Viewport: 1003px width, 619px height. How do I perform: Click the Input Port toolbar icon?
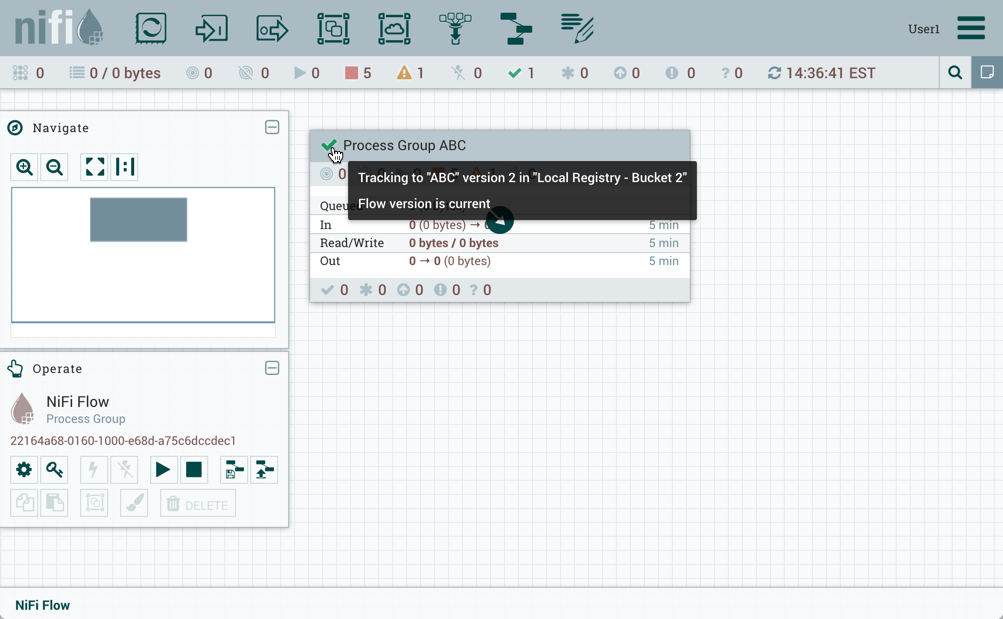click(x=211, y=28)
